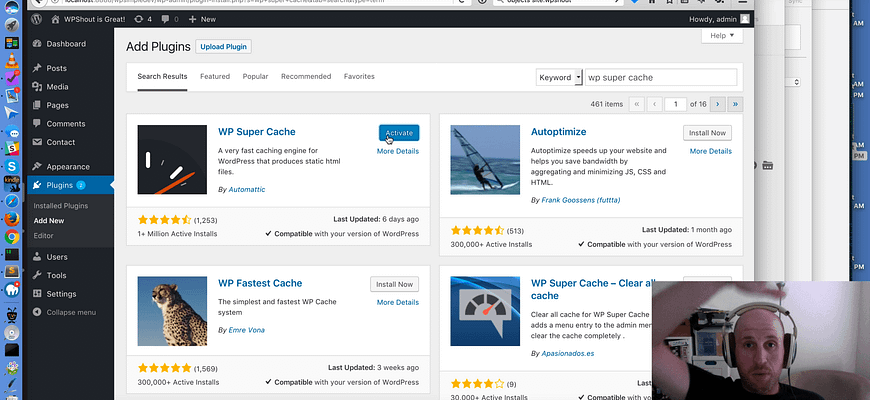Open the Appearance menu
Screen dimensions: 870x400
click(x=70, y=166)
